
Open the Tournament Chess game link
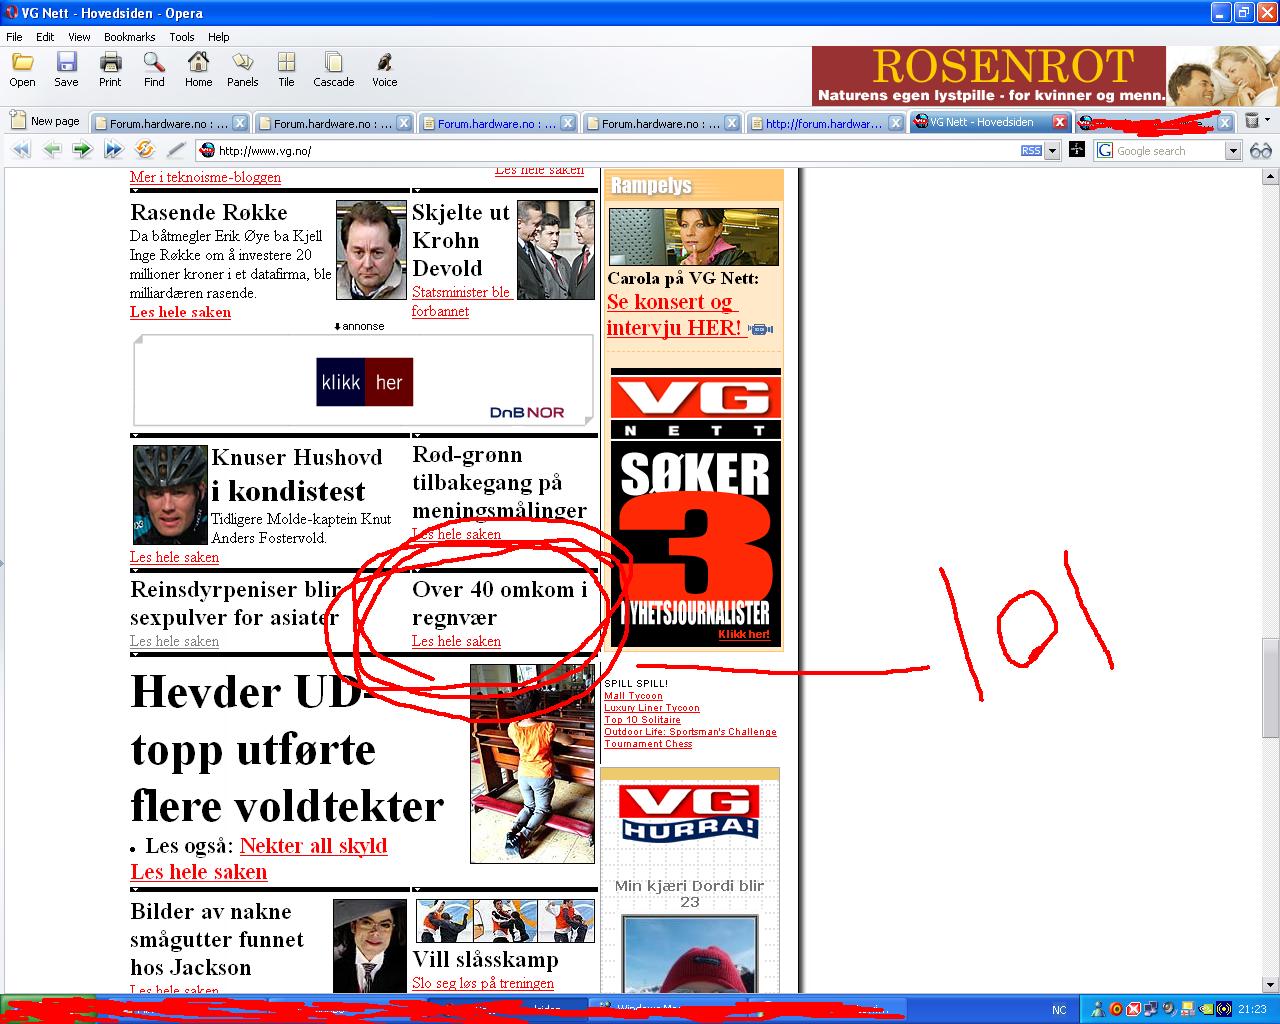(648, 744)
